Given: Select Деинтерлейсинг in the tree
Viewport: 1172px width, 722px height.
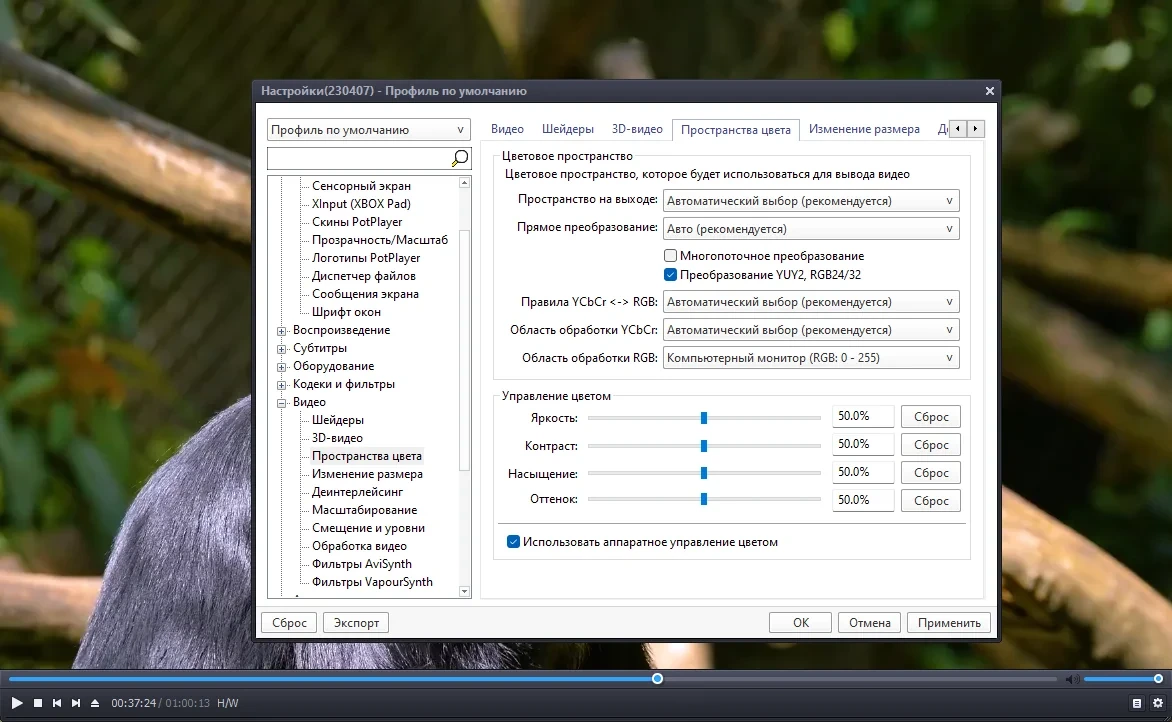Looking at the screenshot, I should point(357,492).
